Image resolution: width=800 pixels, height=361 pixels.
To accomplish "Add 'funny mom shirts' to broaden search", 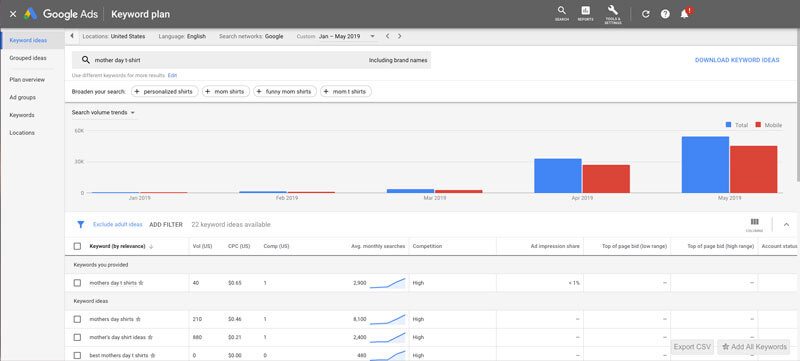I will pos(285,92).
